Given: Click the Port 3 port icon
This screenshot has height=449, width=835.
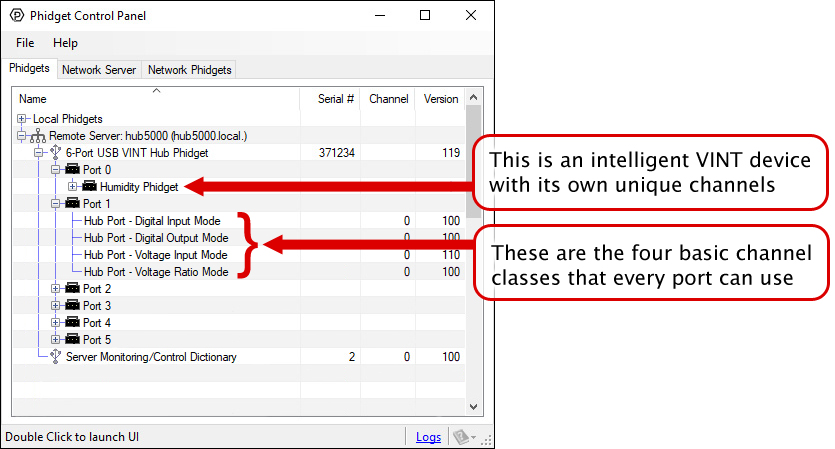Looking at the screenshot, I should [72, 306].
